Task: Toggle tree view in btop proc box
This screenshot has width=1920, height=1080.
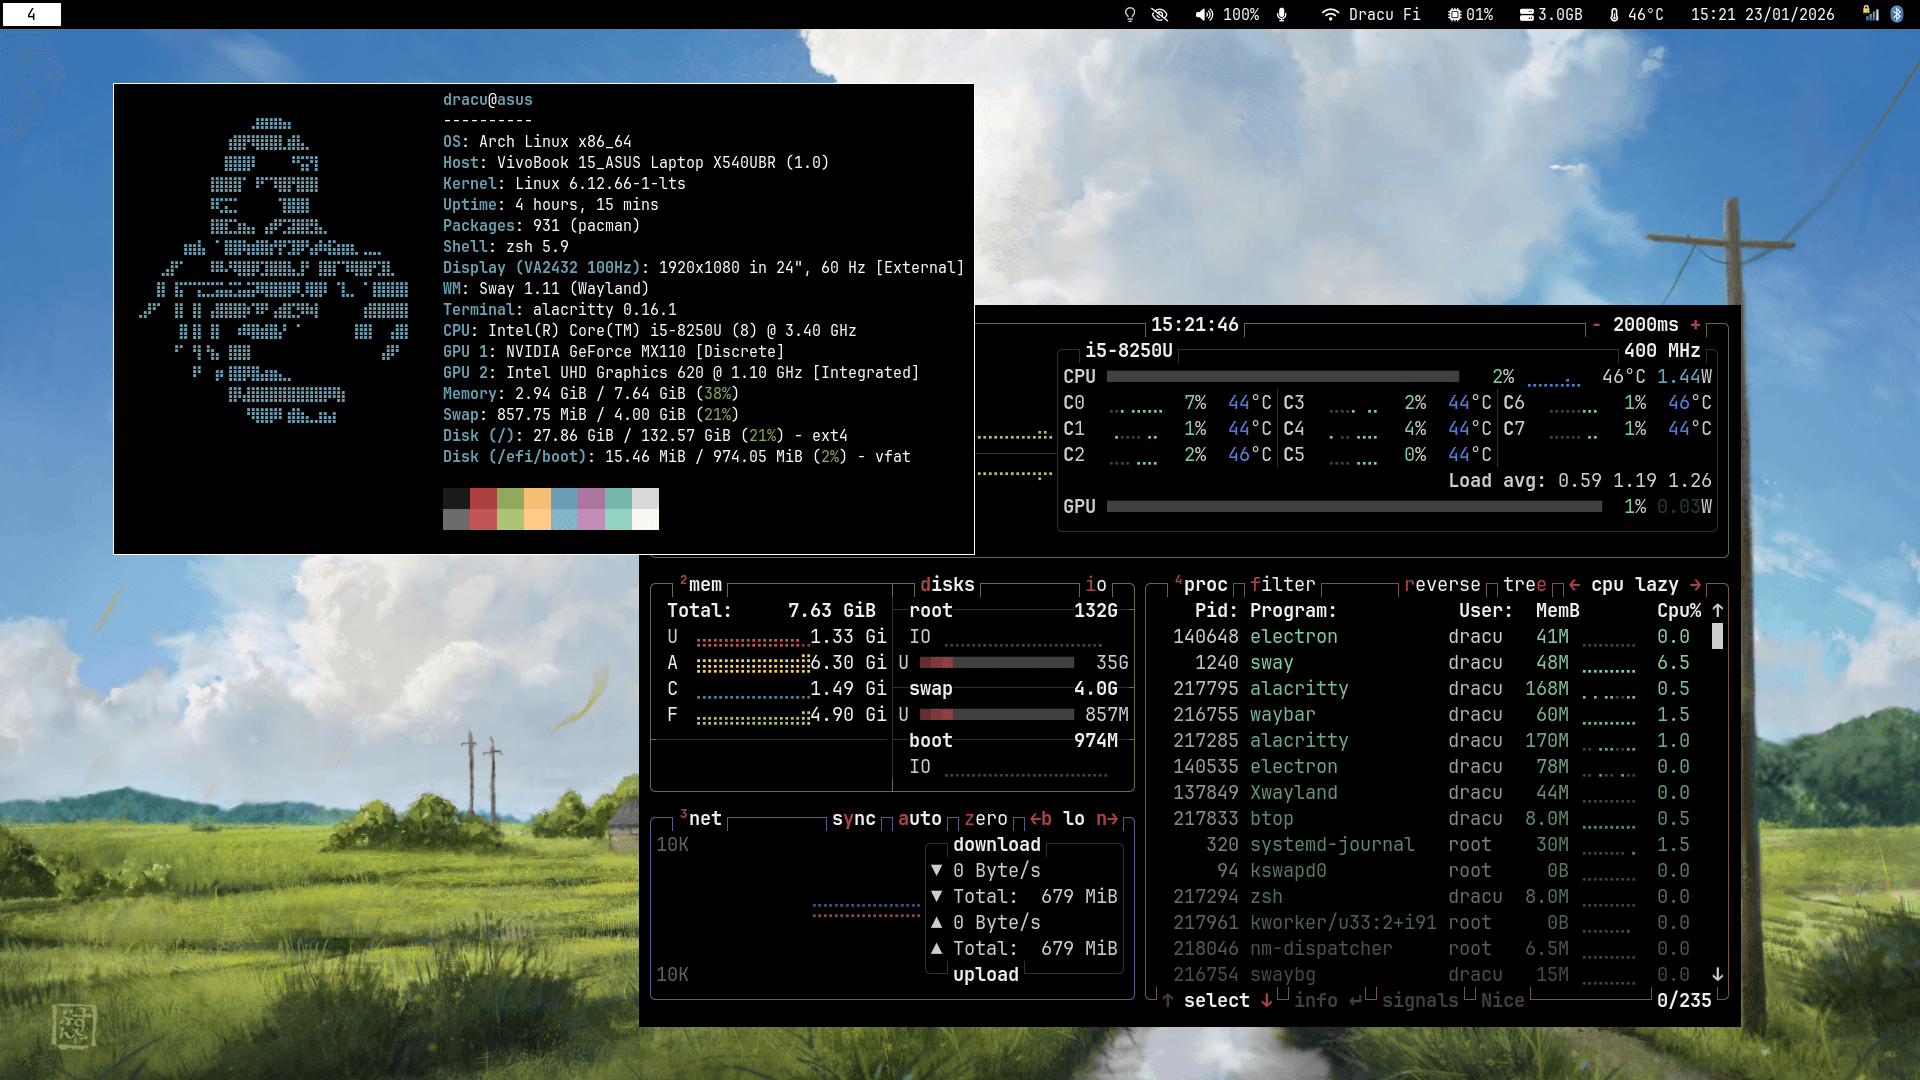Action: pyautogui.click(x=1525, y=585)
